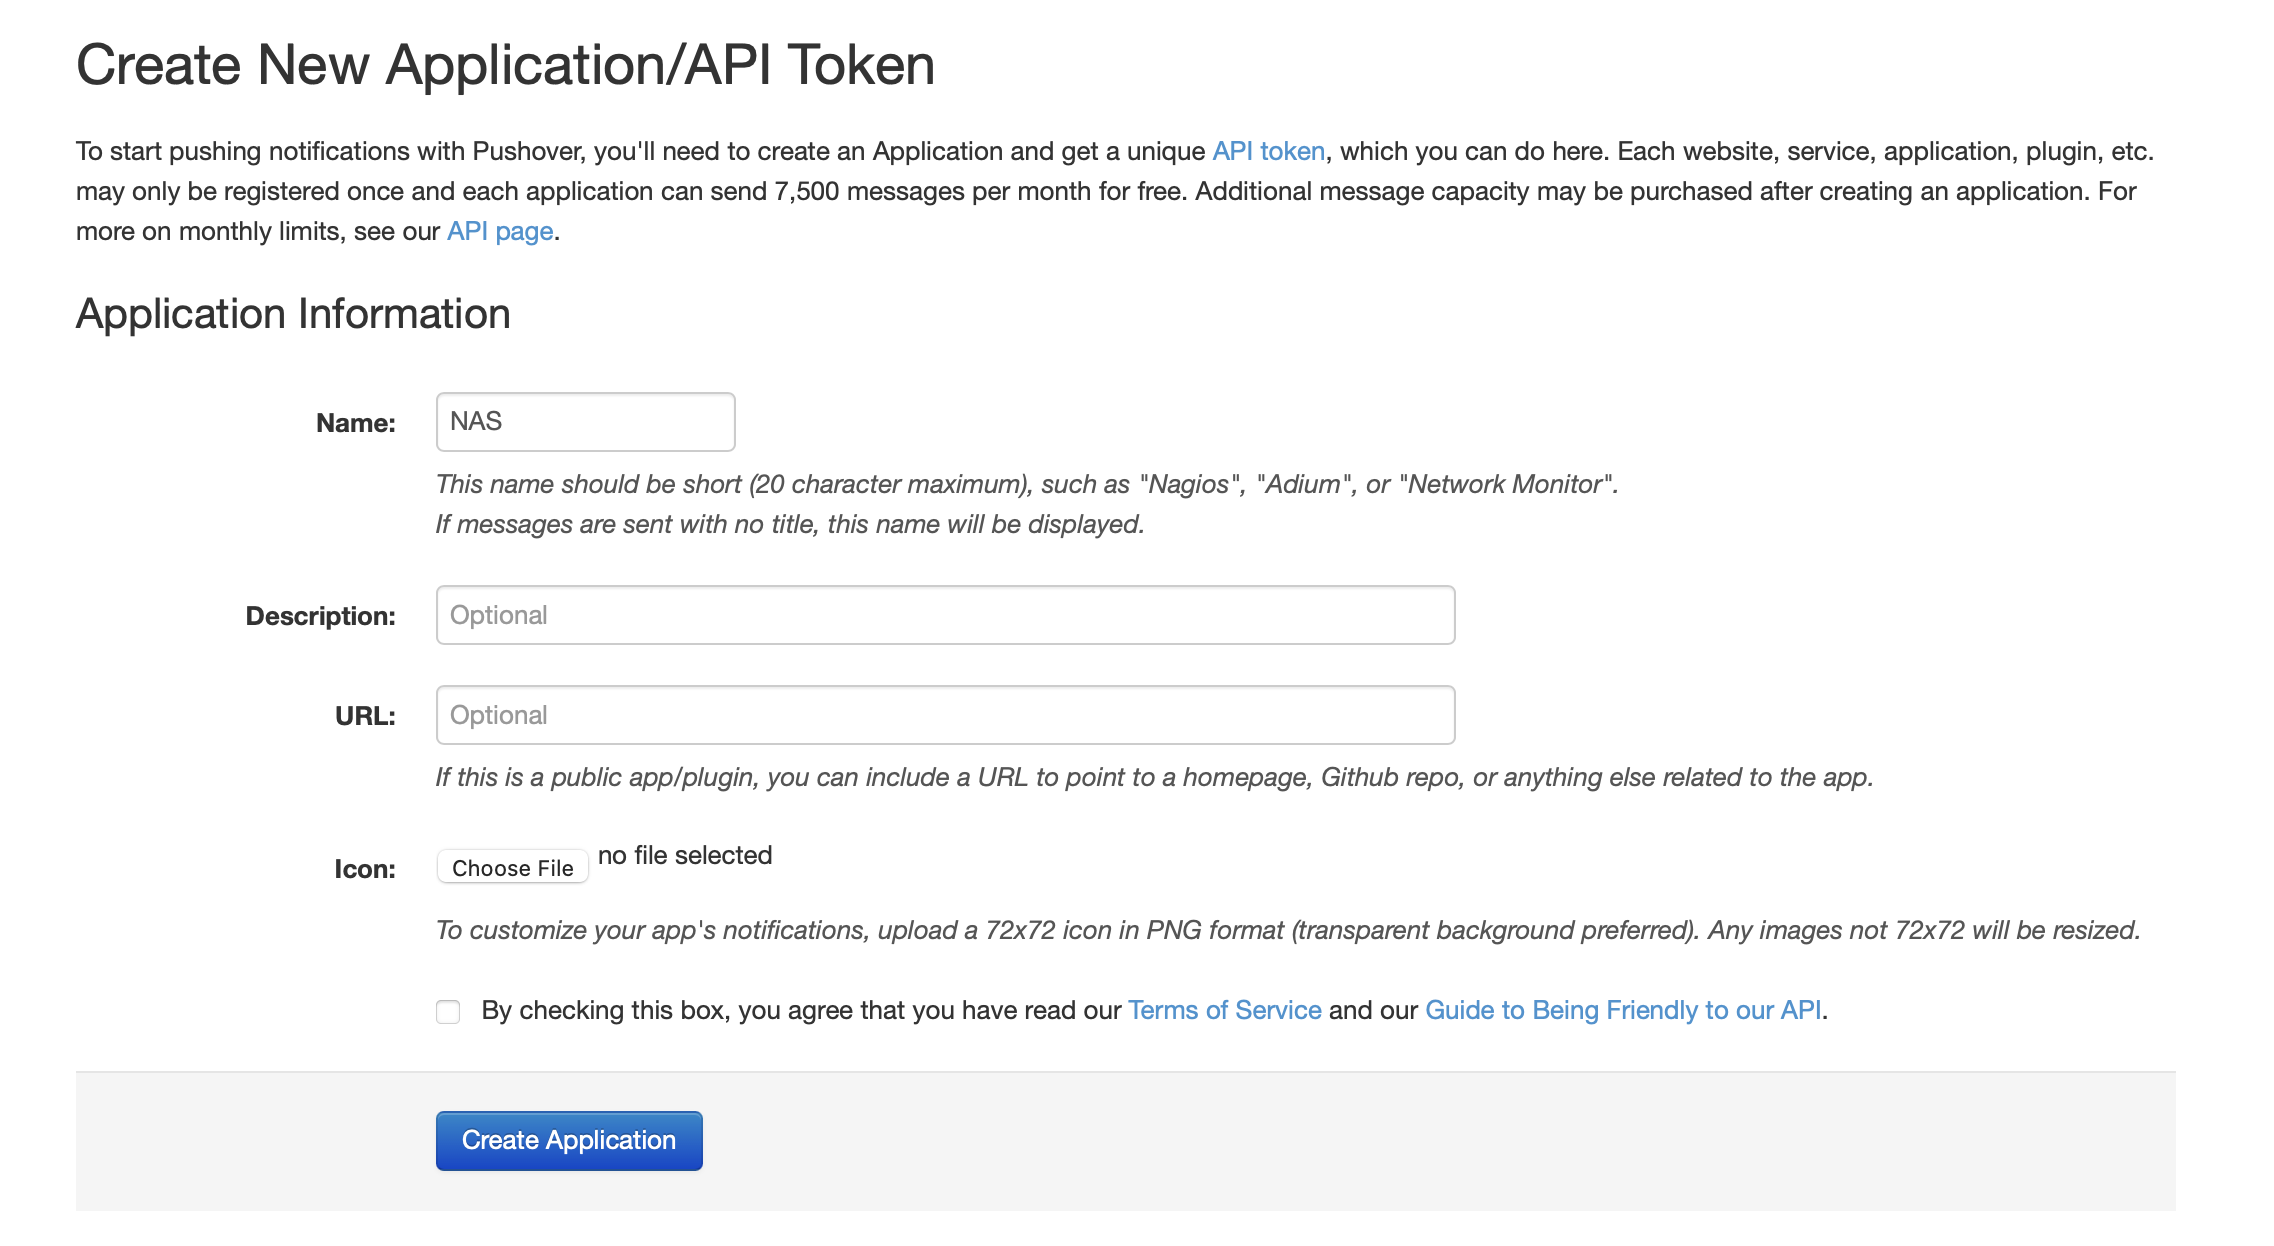2274x1246 pixels.
Task: Click into the Description optional field
Action: point(945,615)
